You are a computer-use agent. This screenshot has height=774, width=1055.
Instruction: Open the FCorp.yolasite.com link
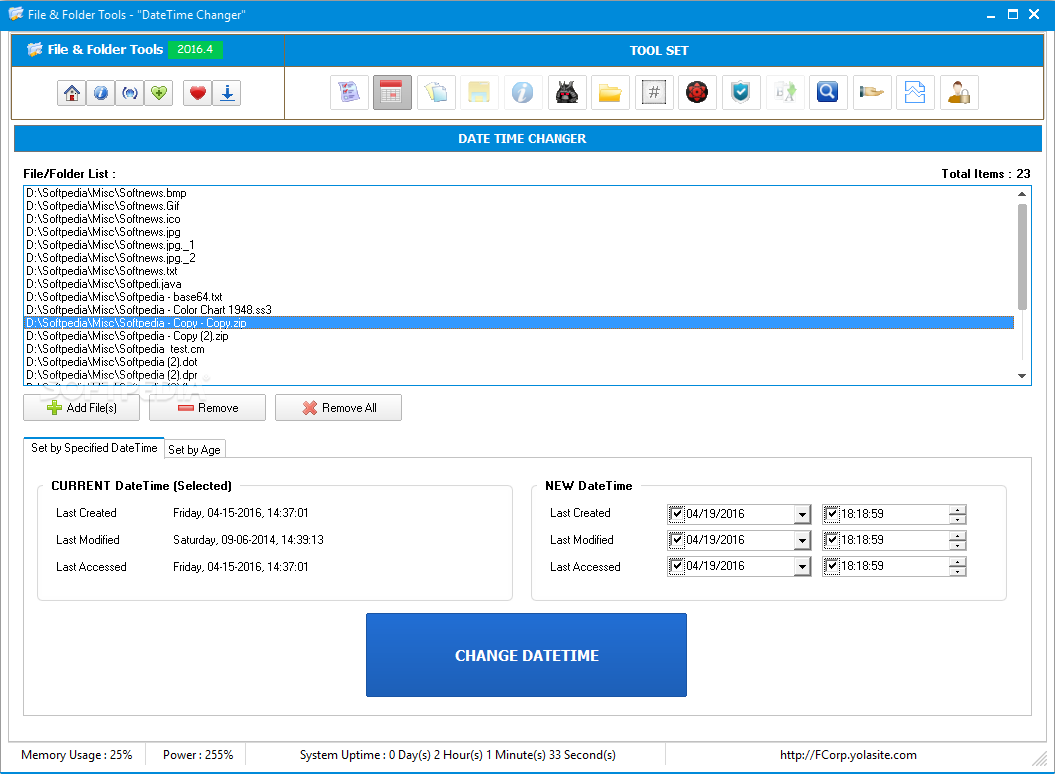pos(848,755)
